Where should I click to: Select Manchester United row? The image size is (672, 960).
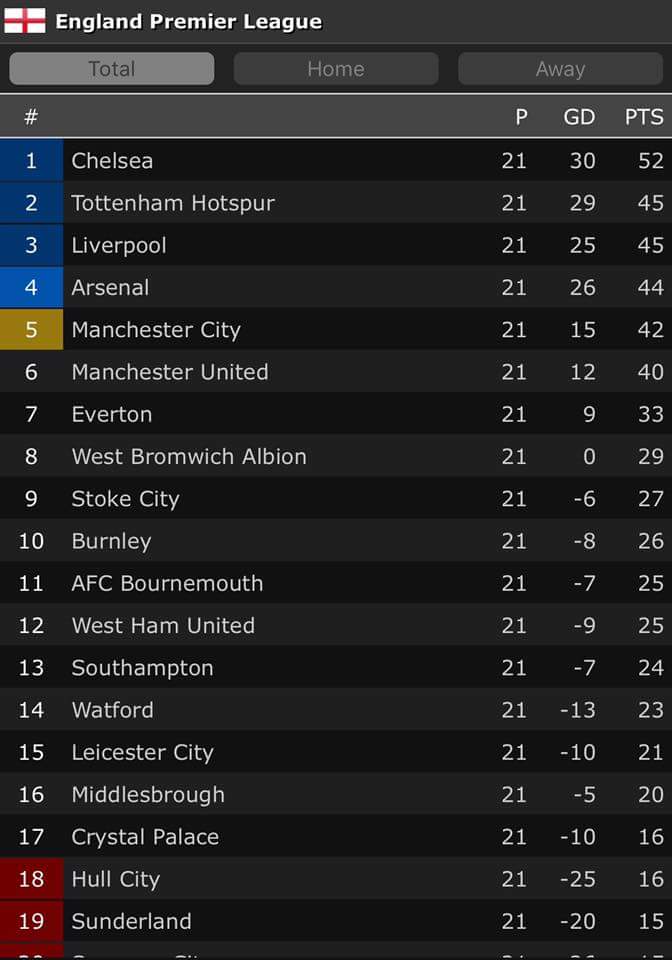click(170, 372)
